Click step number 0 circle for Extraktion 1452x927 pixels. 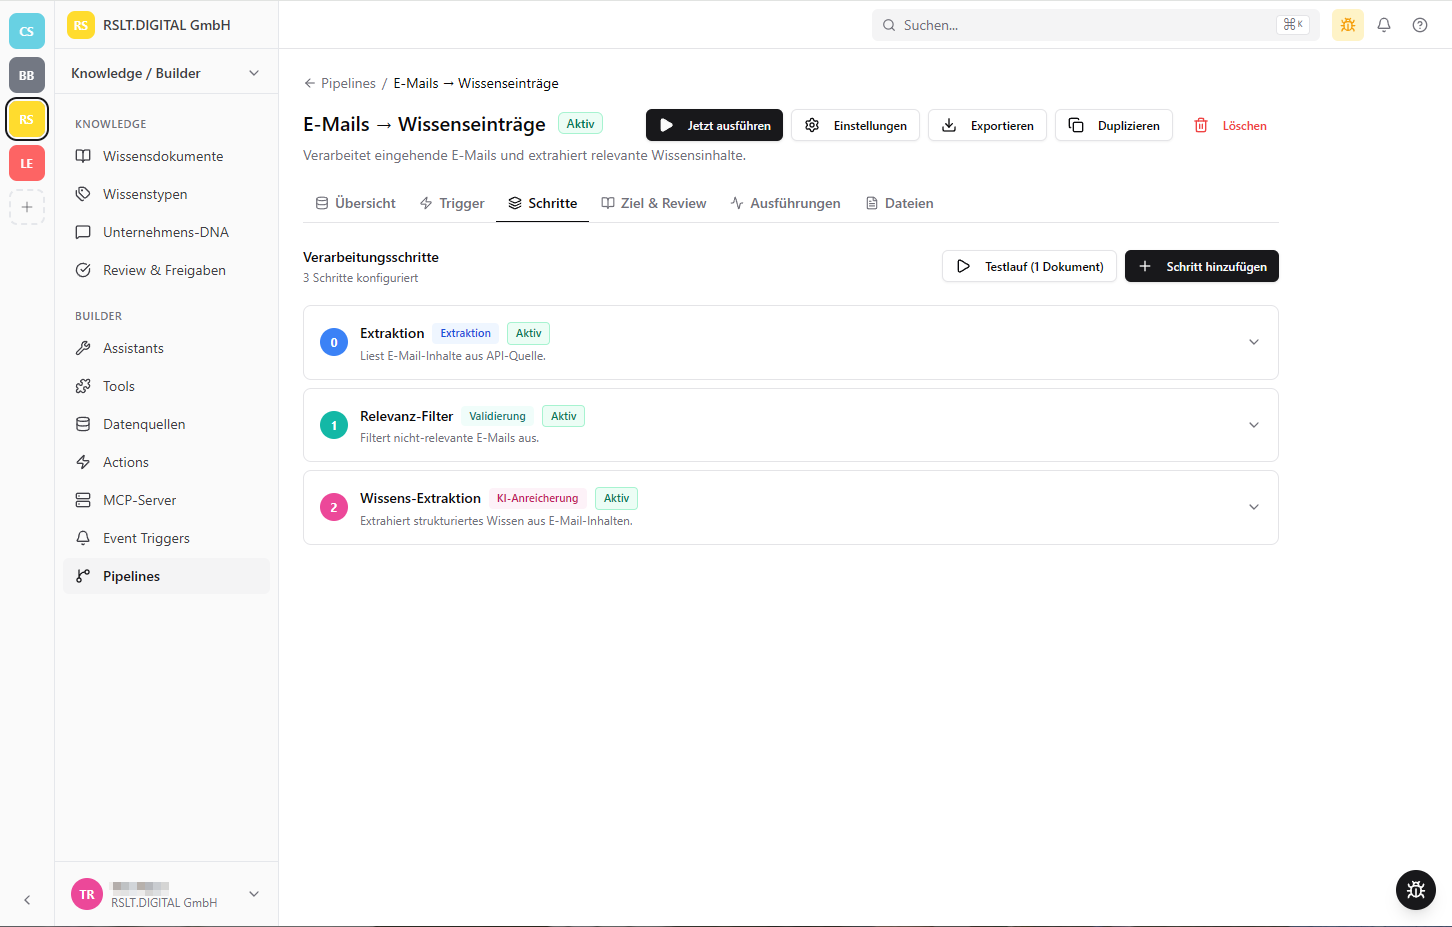334,342
